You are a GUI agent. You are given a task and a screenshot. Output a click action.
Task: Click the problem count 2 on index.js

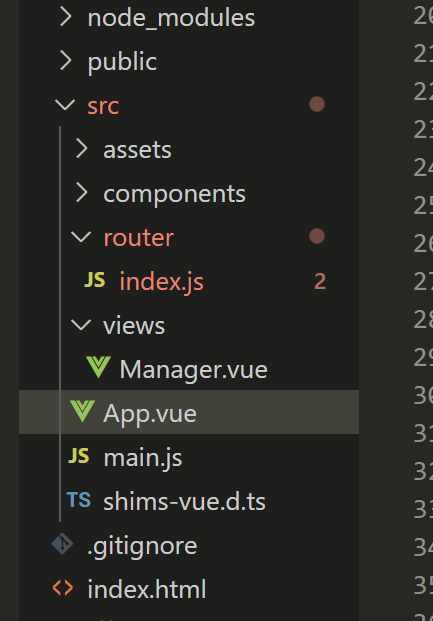click(x=320, y=282)
